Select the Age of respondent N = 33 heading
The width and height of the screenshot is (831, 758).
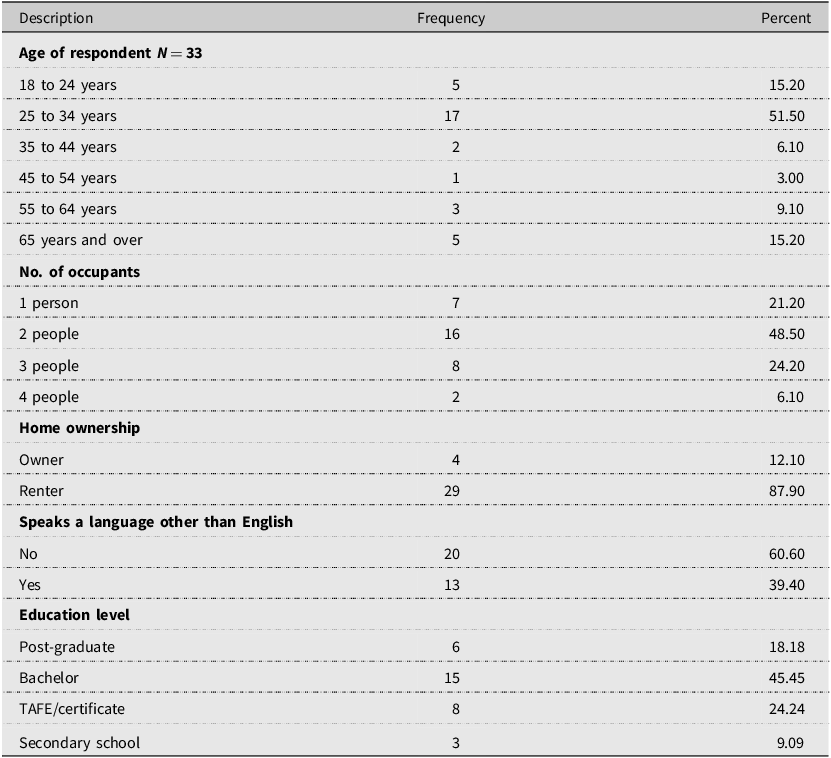(111, 53)
